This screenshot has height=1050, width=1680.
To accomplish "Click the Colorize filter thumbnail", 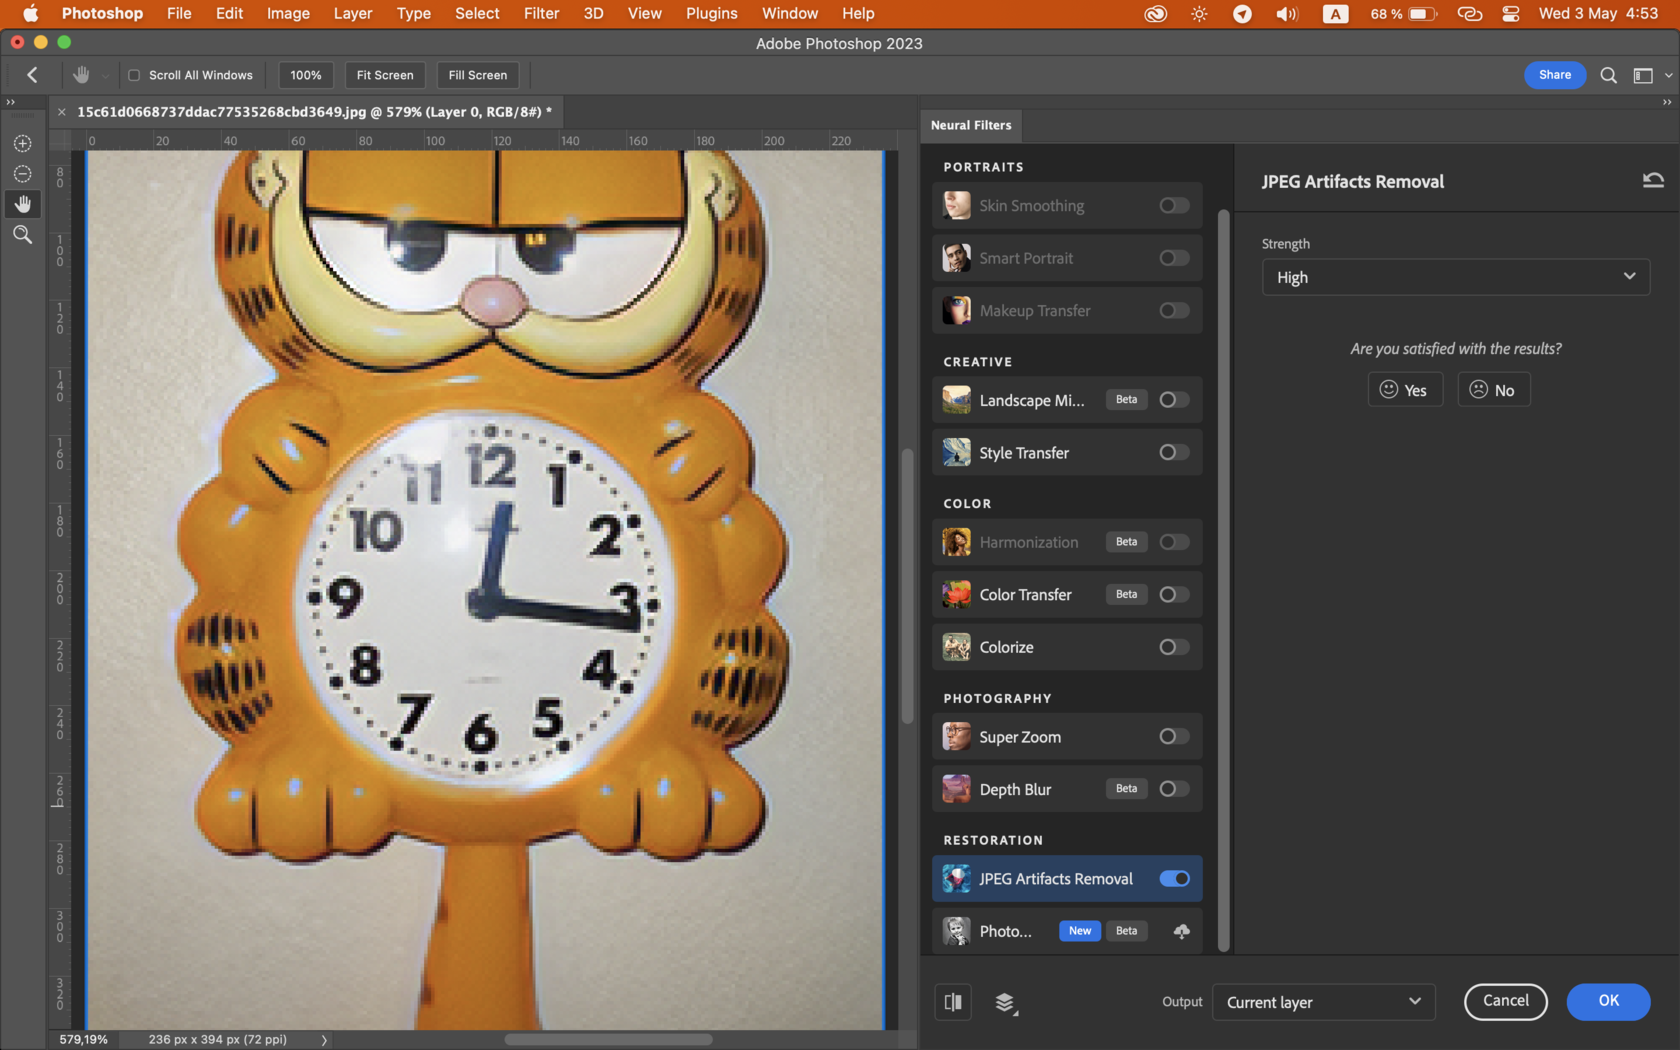I will (956, 647).
